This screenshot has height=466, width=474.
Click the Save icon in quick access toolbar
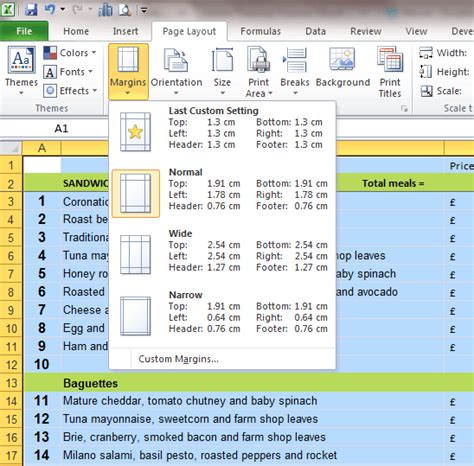click(x=31, y=10)
